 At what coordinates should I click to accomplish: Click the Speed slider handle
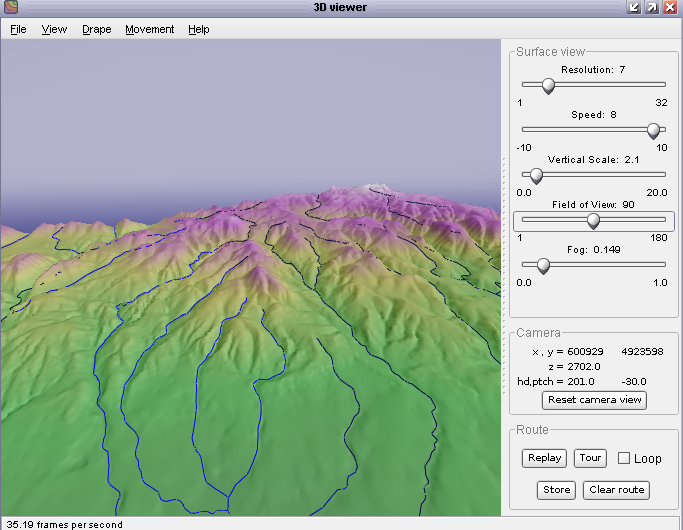pos(653,131)
